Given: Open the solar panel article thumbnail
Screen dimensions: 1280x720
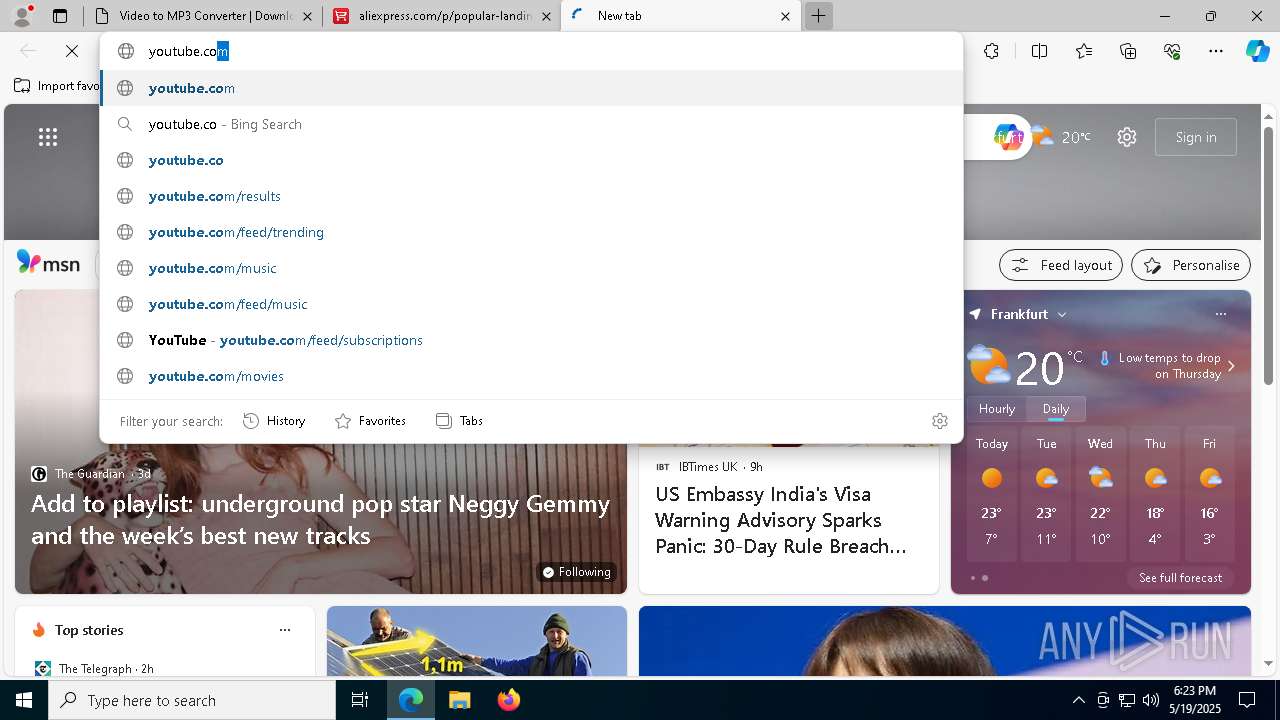Looking at the screenshot, I should click(477, 641).
